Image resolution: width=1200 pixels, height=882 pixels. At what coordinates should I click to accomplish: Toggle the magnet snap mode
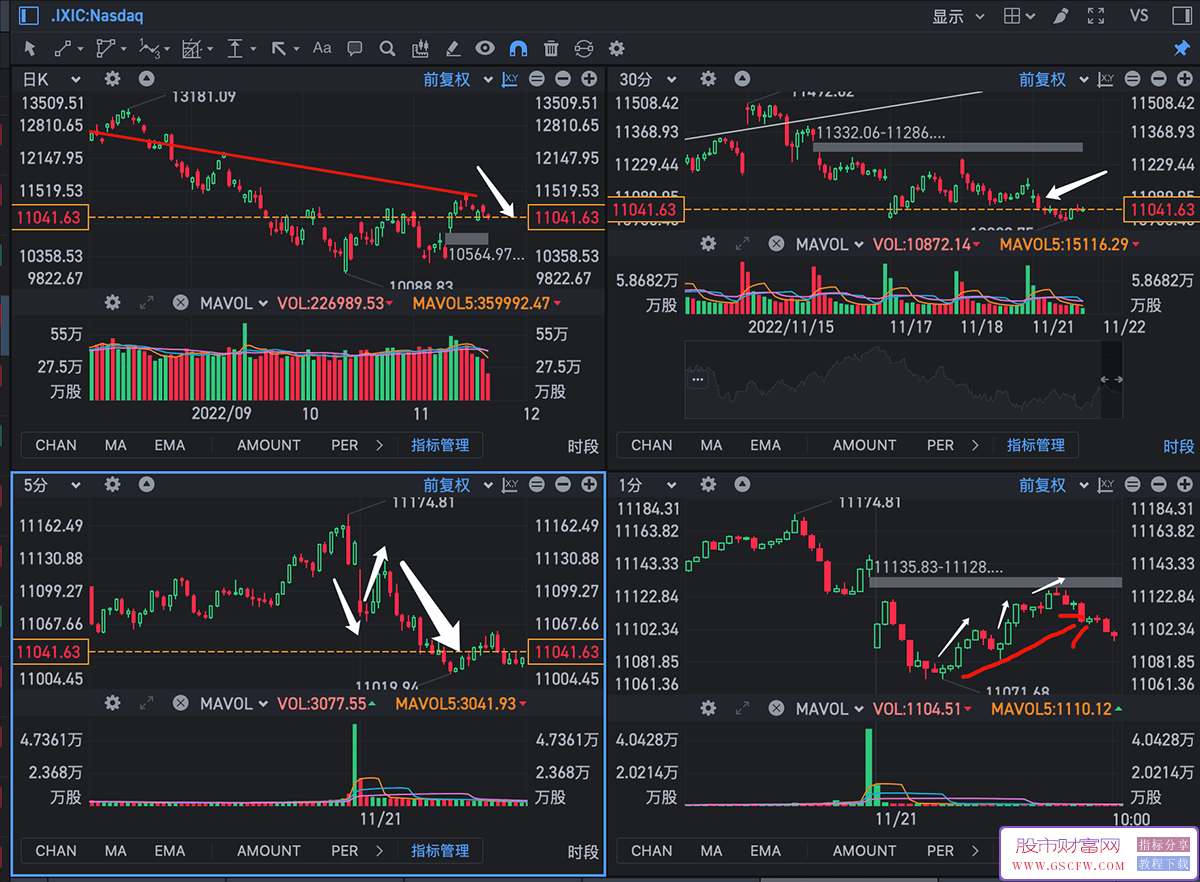pyautogui.click(x=518, y=48)
